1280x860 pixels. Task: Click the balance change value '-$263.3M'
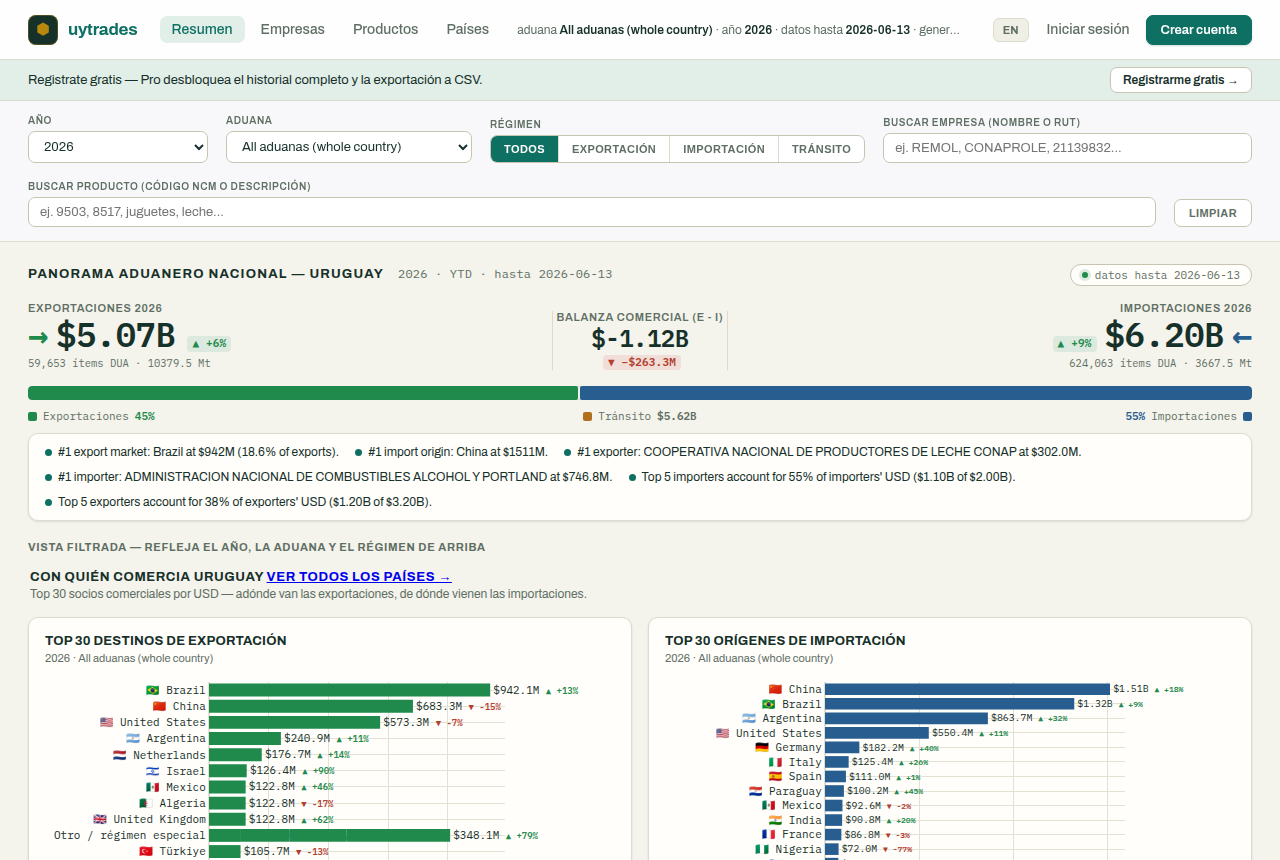coord(641,362)
